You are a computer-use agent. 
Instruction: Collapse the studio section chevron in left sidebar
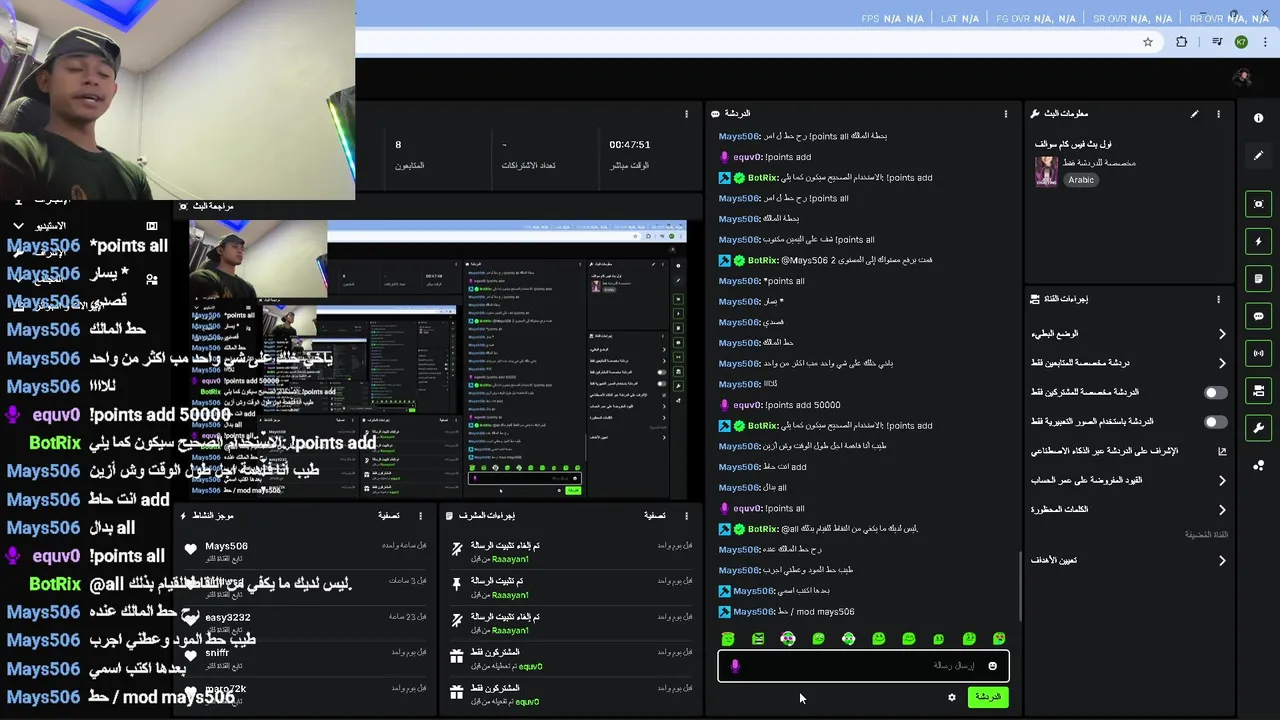click(18, 226)
